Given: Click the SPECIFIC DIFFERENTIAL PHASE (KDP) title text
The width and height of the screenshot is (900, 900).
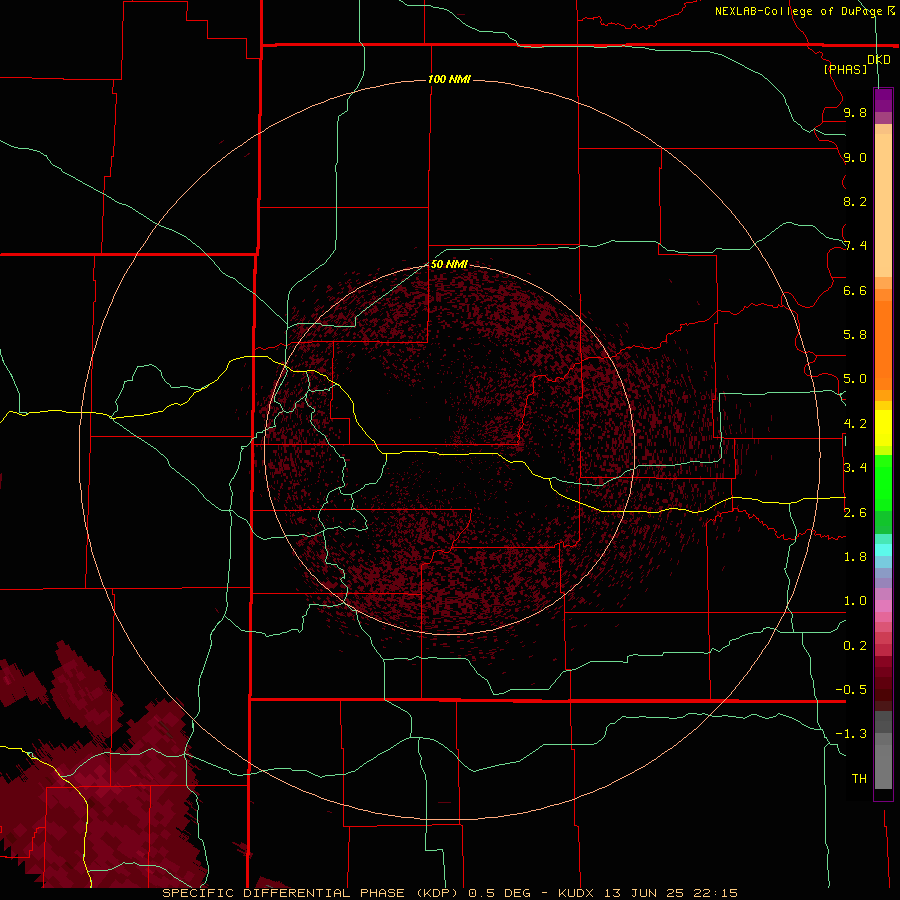Looking at the screenshot, I should [312, 893].
